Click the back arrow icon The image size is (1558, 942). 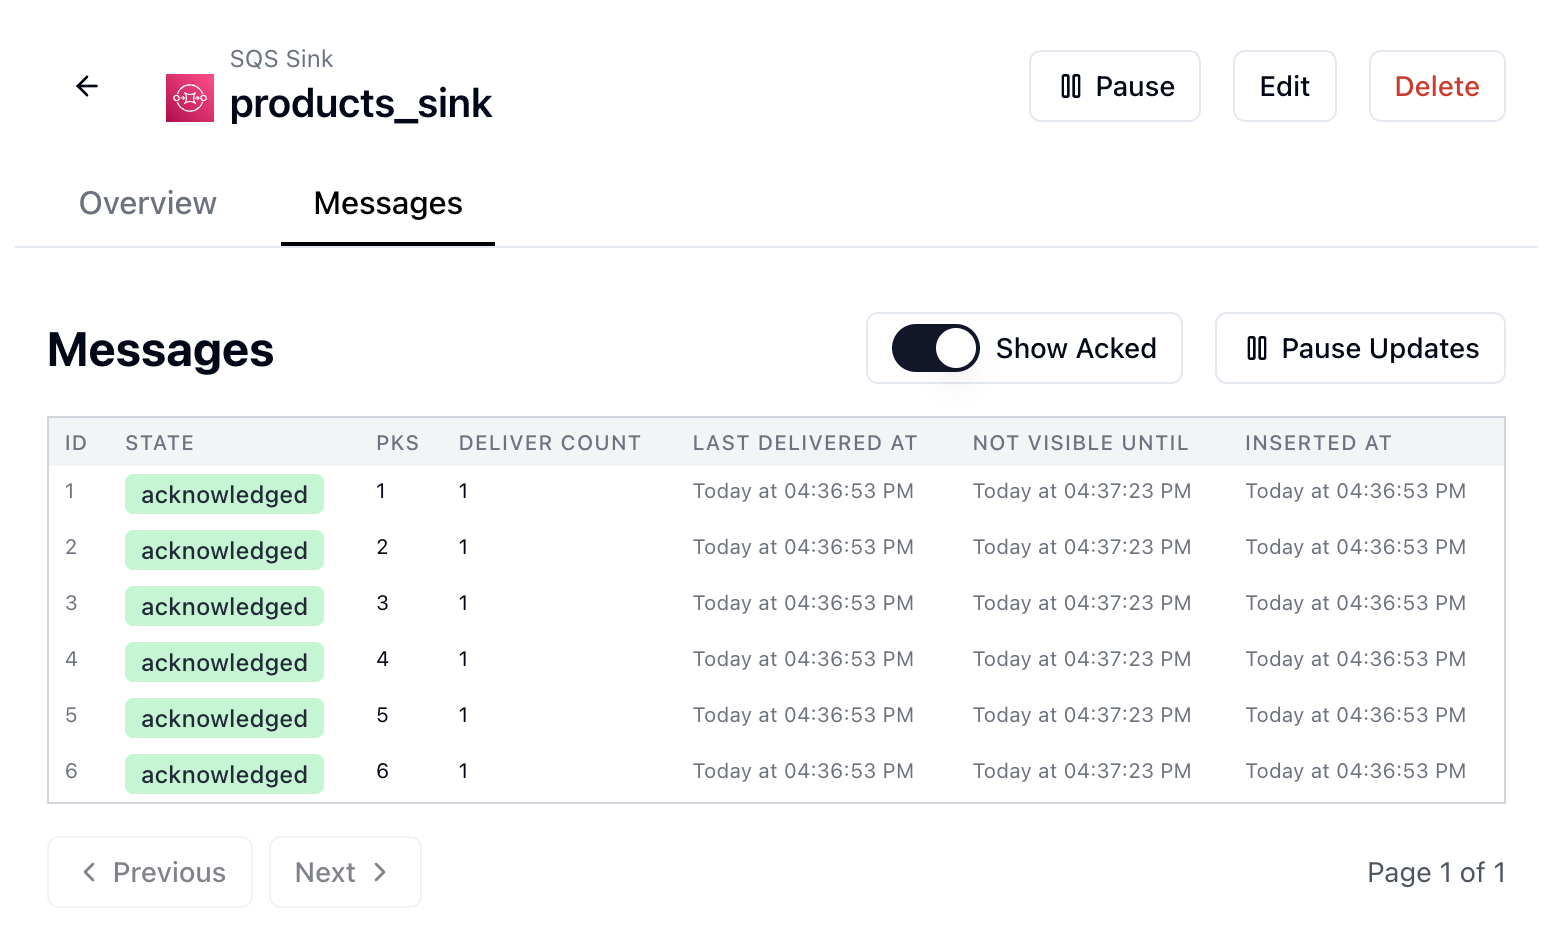tap(87, 86)
